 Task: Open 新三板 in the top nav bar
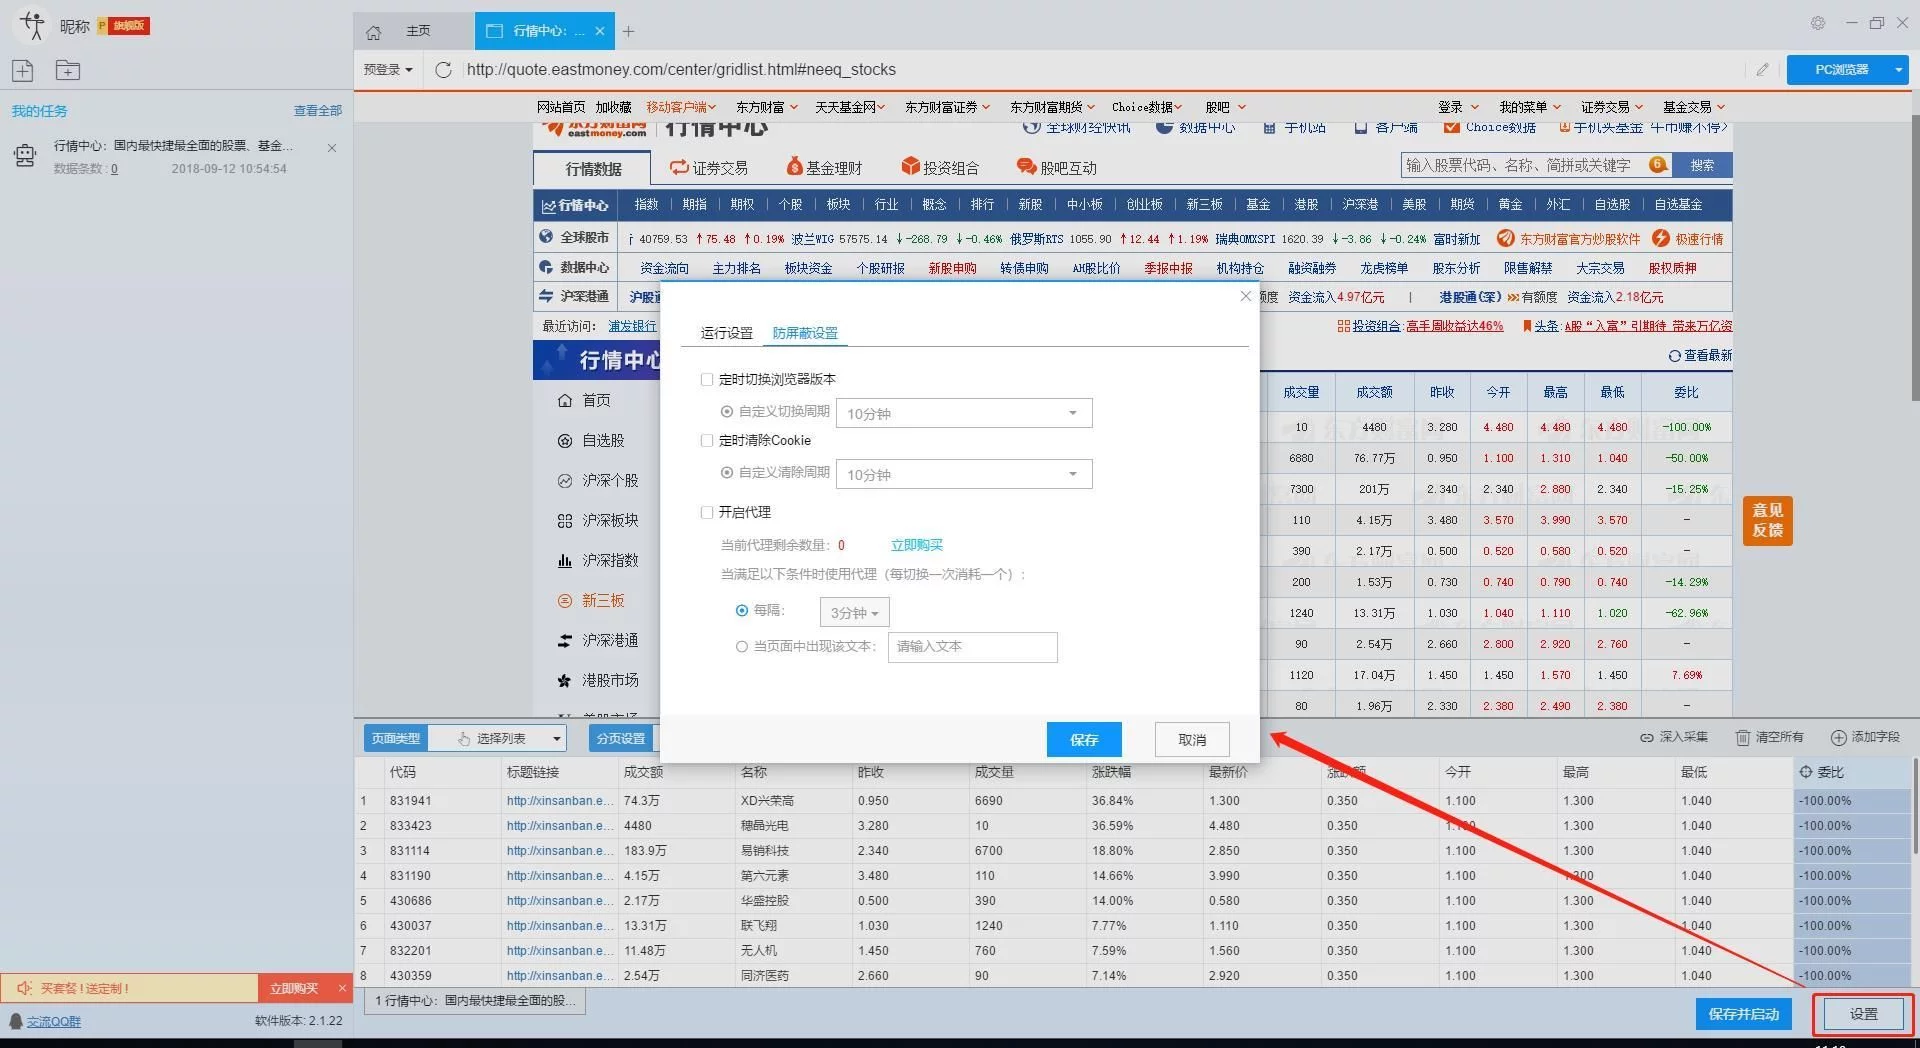tap(1204, 204)
